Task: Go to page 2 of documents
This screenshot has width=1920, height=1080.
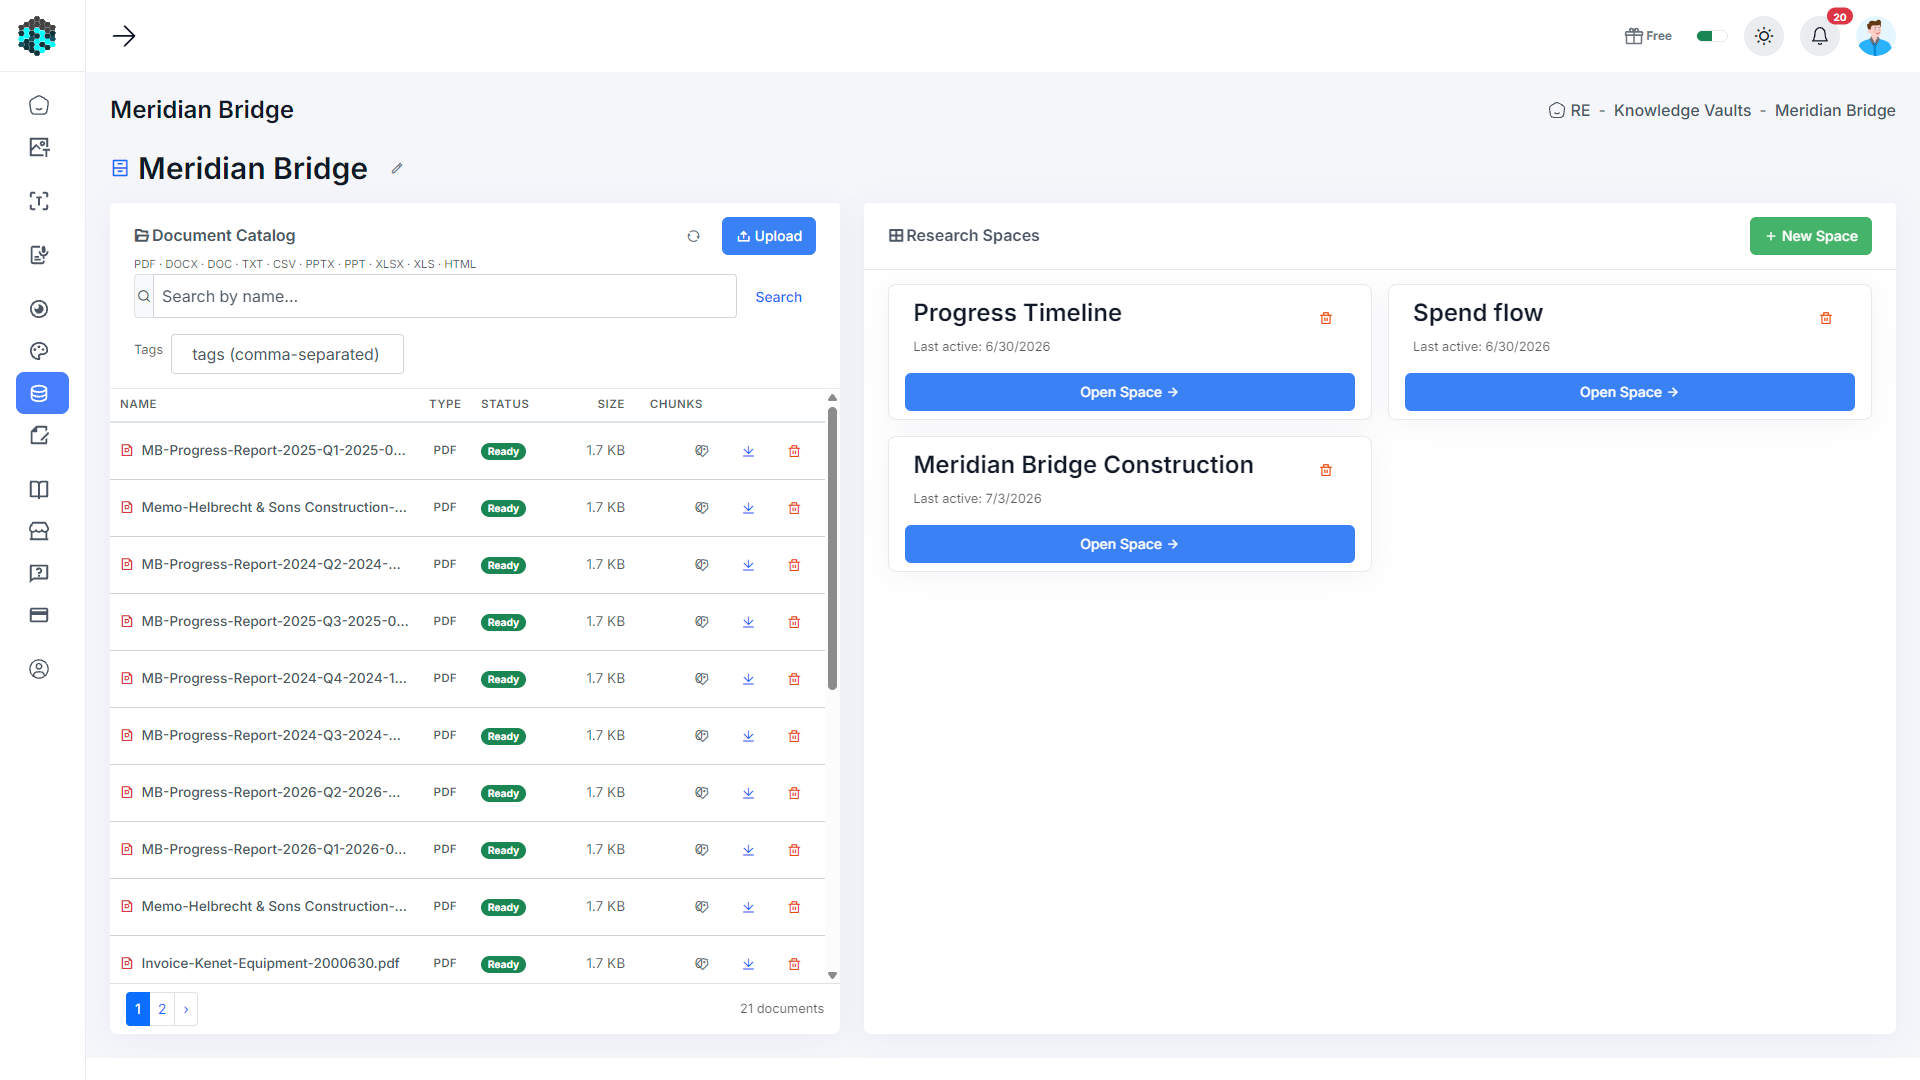Action: point(162,1009)
